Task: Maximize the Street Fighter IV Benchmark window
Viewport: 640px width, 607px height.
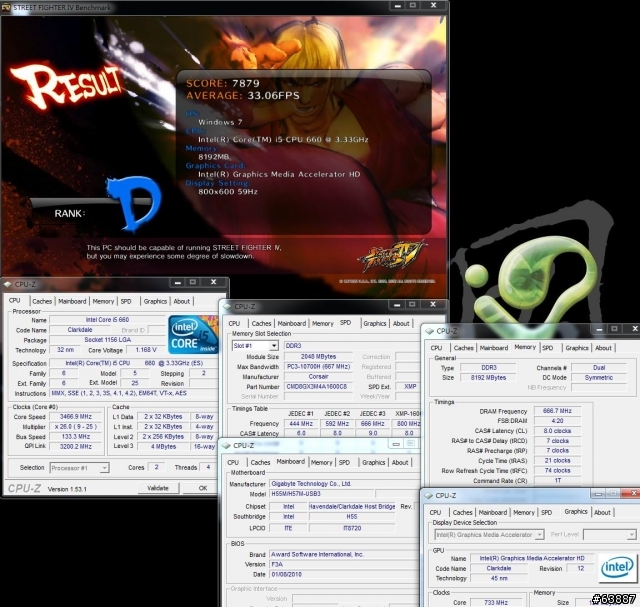Action: [x=413, y=5]
